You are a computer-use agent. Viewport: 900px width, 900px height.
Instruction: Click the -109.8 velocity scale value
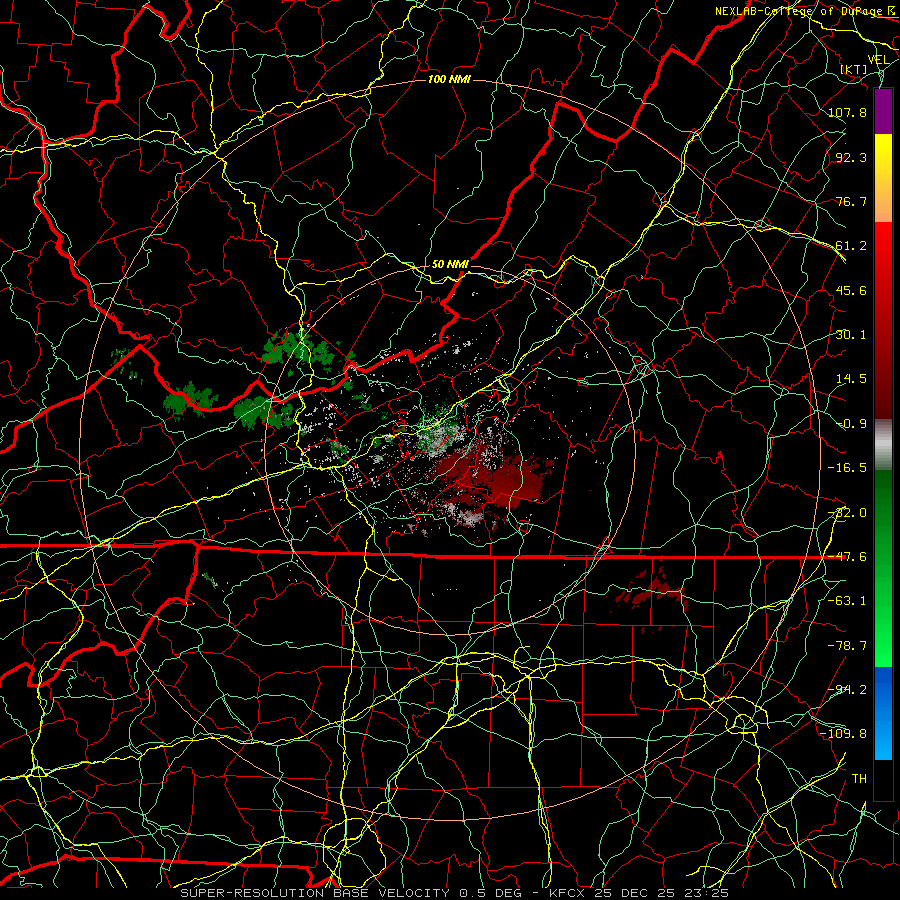[x=844, y=734]
